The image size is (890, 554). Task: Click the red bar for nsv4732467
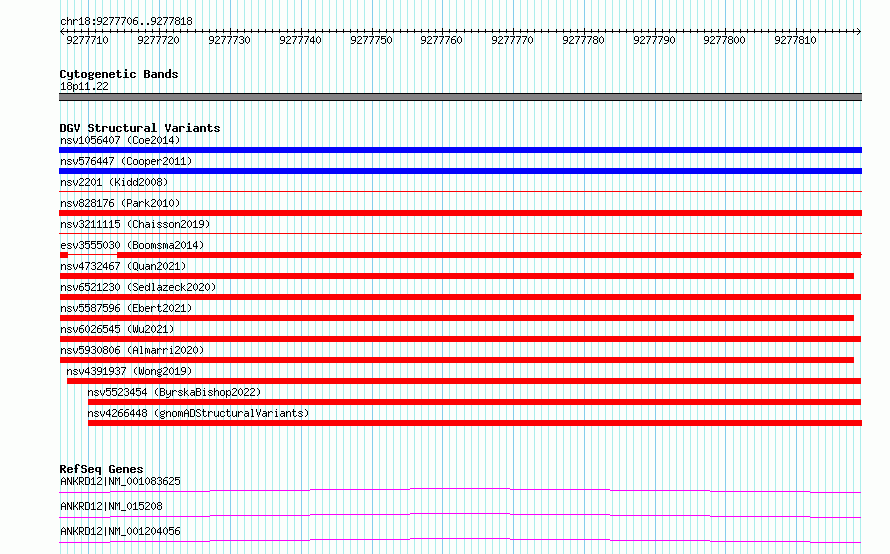[456, 276]
